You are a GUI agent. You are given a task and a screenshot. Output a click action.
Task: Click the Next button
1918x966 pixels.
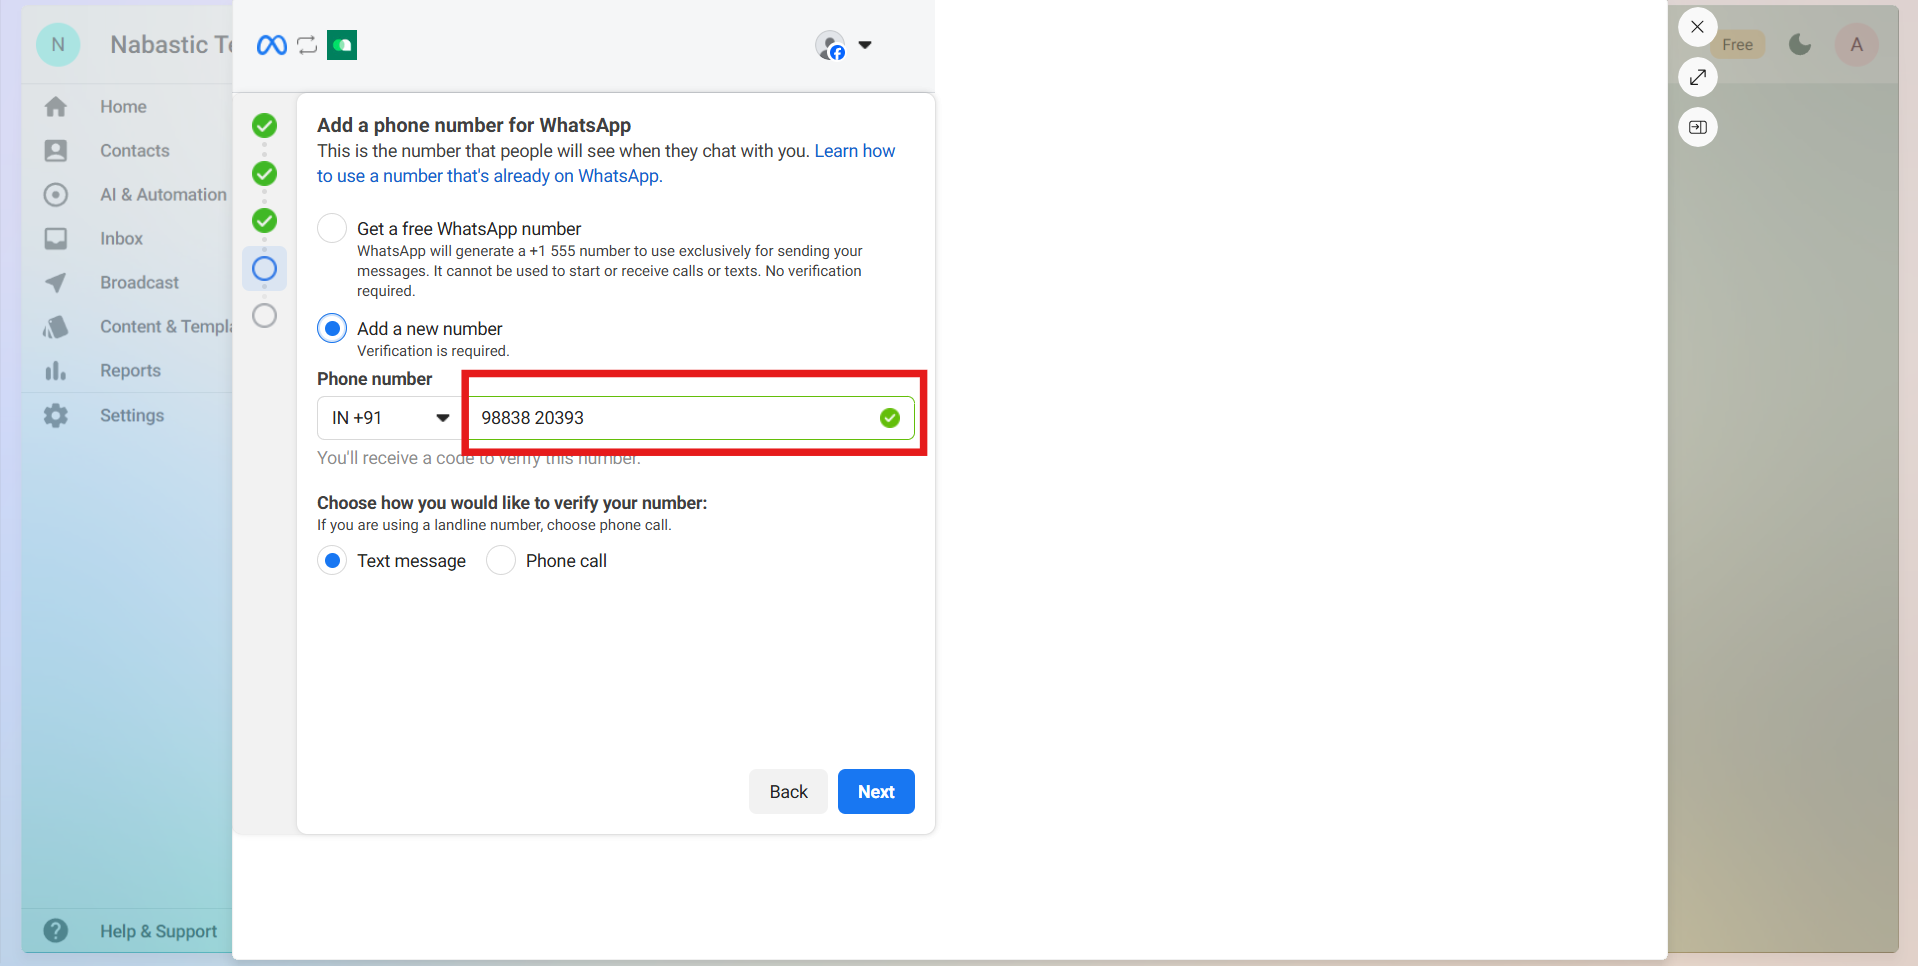point(876,792)
